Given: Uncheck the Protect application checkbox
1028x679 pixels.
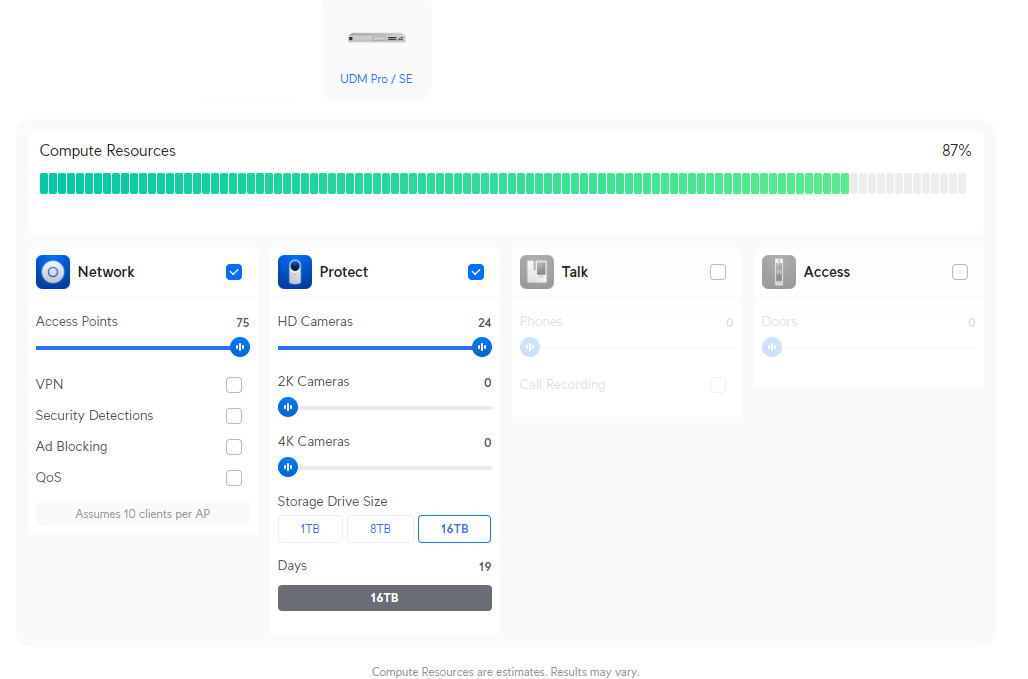Looking at the screenshot, I should 476,272.
